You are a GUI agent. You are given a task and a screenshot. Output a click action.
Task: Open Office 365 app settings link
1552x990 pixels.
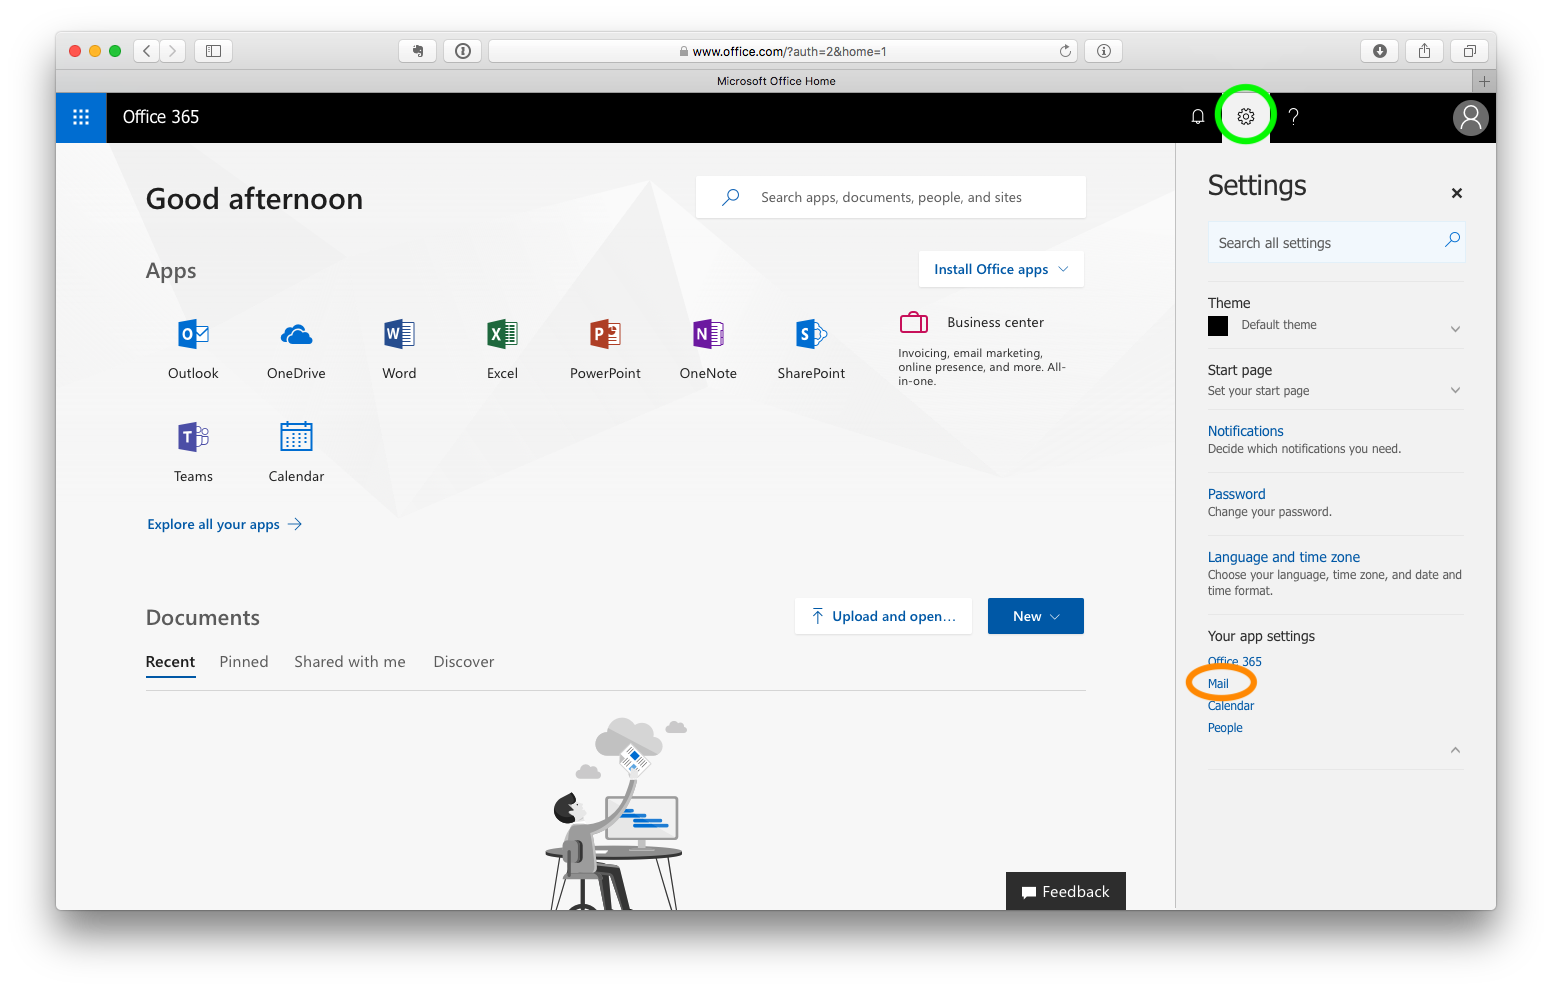tap(1234, 662)
